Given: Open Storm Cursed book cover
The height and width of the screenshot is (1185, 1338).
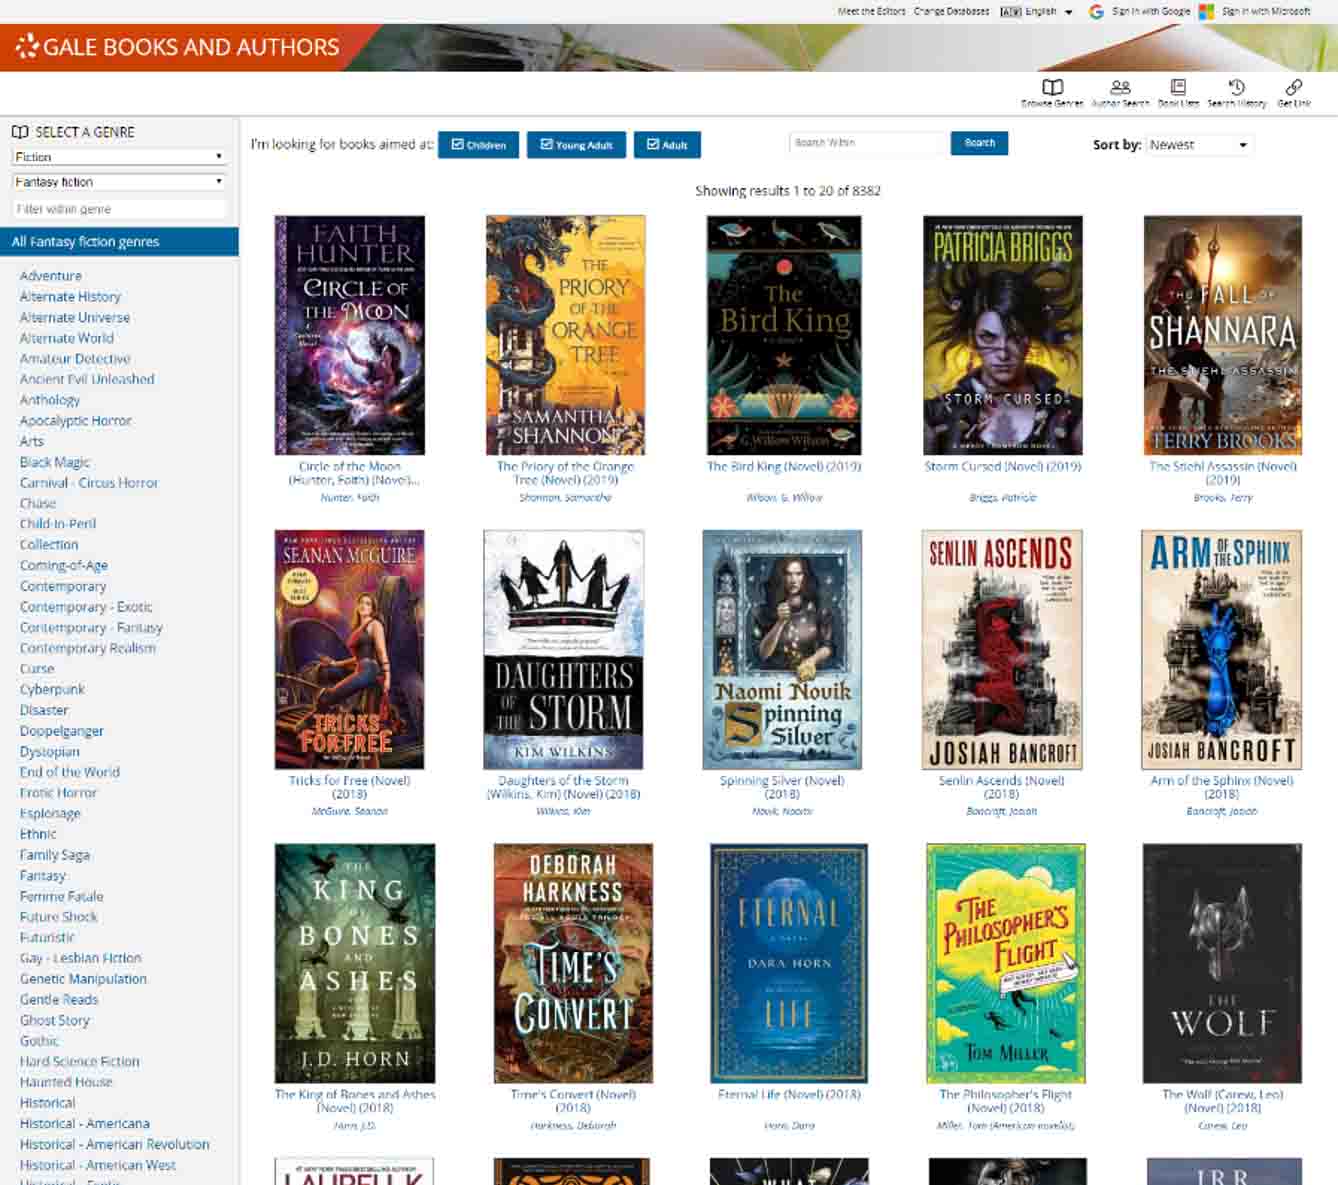Looking at the screenshot, I should [1002, 335].
